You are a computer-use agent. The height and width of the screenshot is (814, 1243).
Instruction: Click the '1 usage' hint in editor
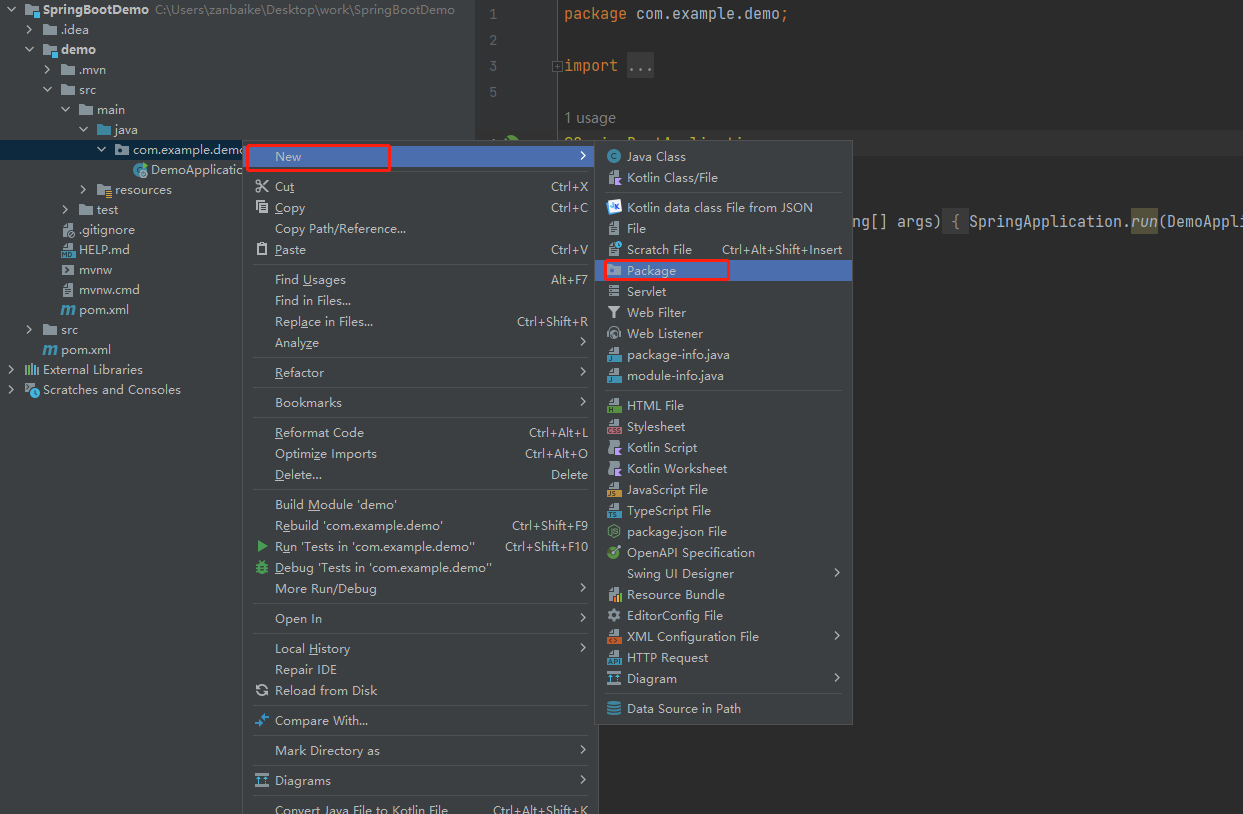(590, 118)
